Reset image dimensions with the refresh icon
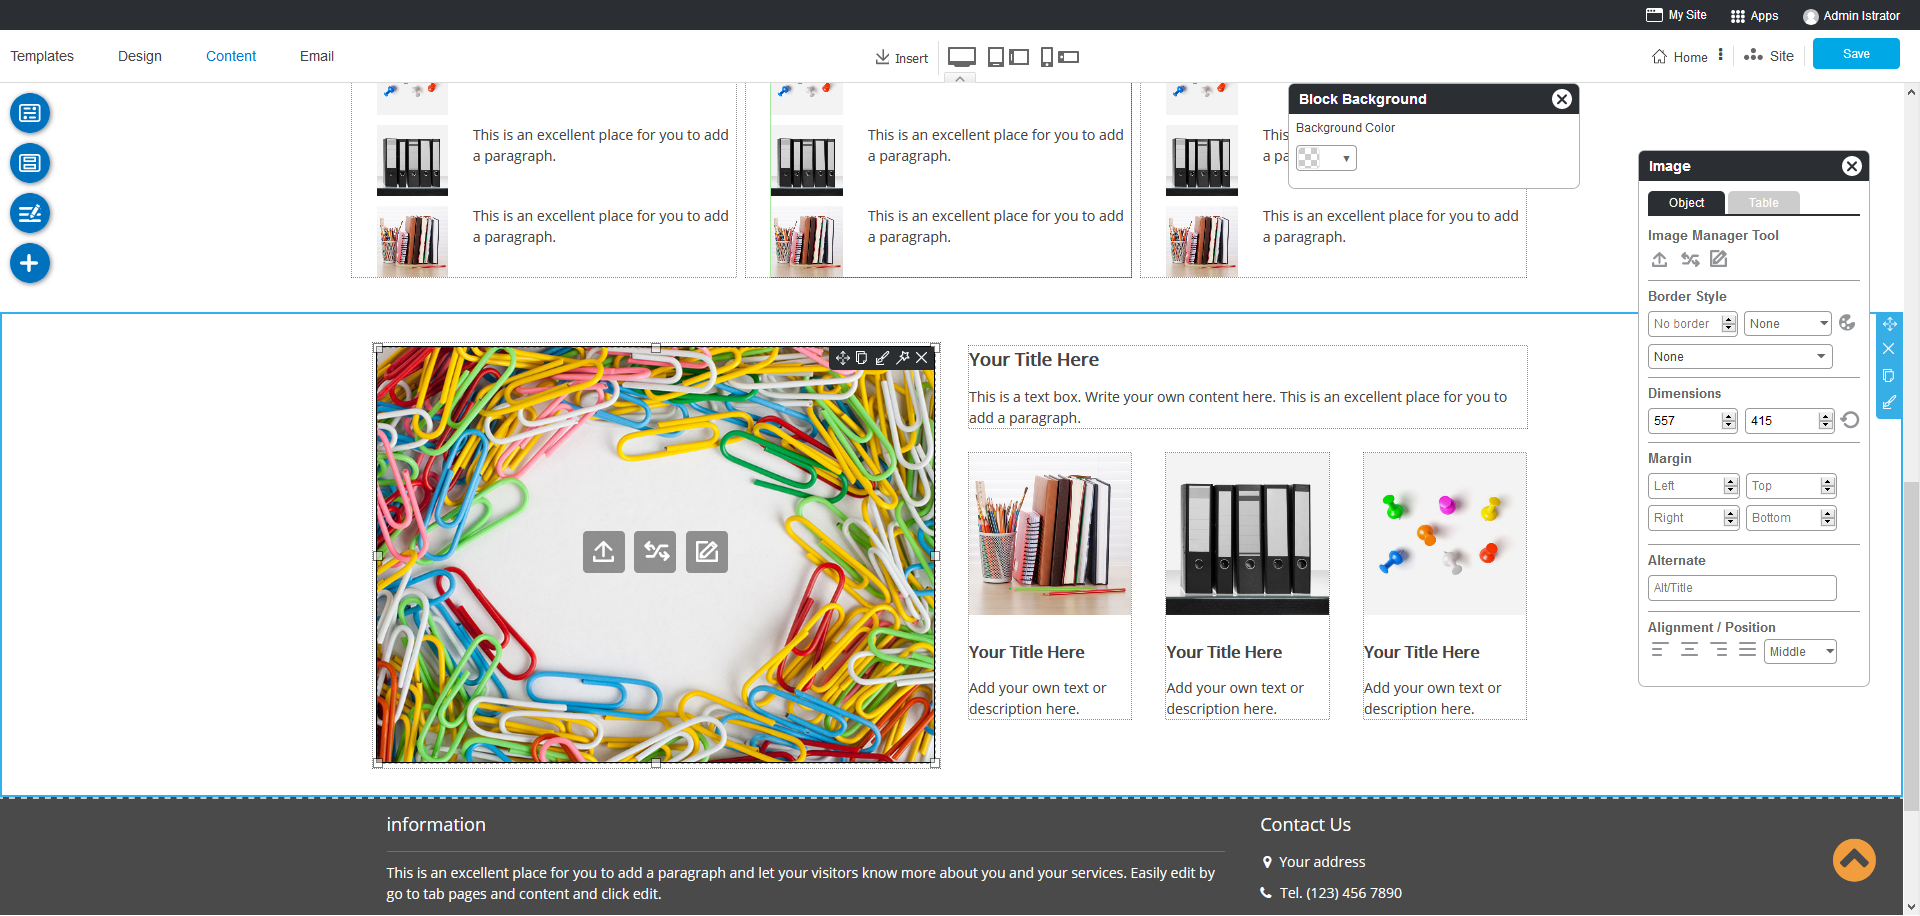Screen dimensions: 1920x916 pyautogui.click(x=1850, y=421)
